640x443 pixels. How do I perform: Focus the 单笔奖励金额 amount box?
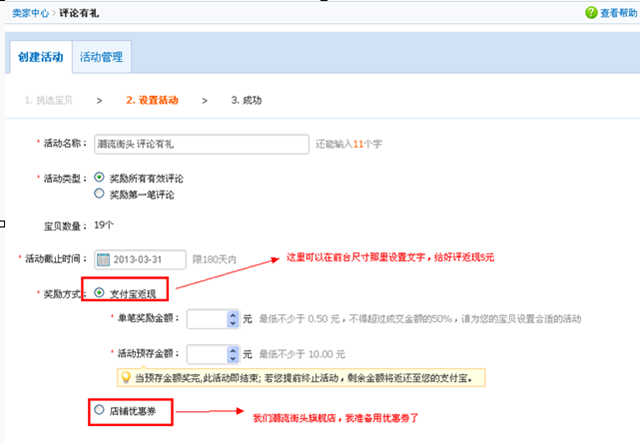tap(207, 319)
